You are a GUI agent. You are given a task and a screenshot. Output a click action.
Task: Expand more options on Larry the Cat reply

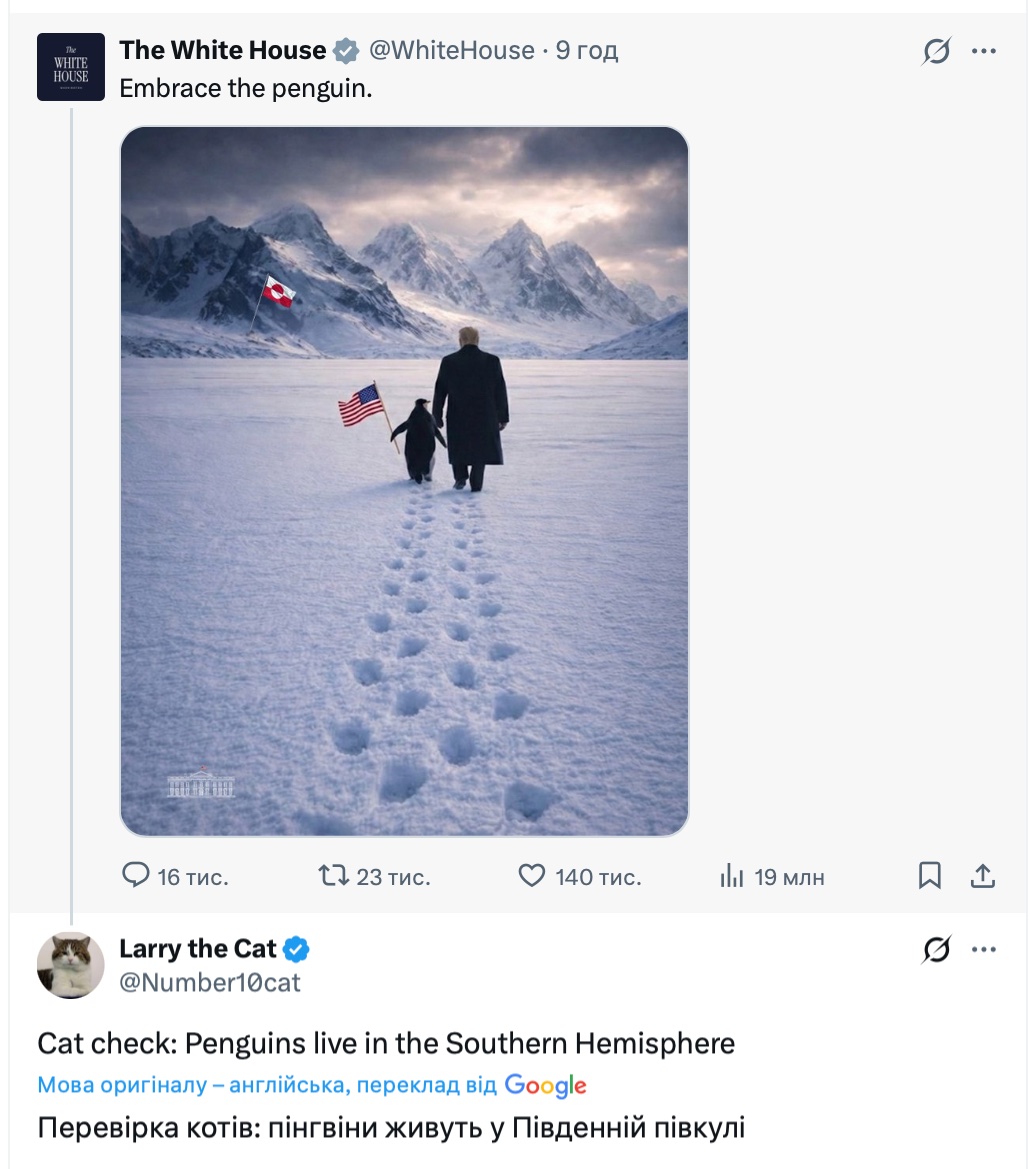coord(984,950)
